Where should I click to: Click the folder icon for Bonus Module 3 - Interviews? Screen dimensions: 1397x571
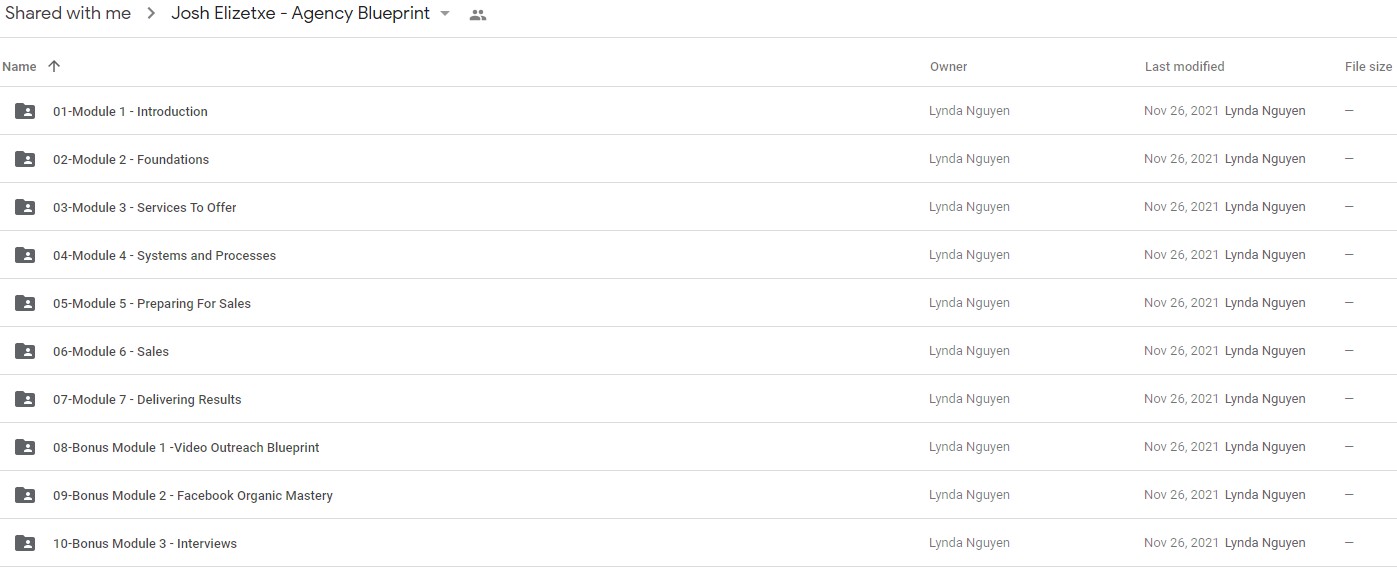(x=25, y=543)
